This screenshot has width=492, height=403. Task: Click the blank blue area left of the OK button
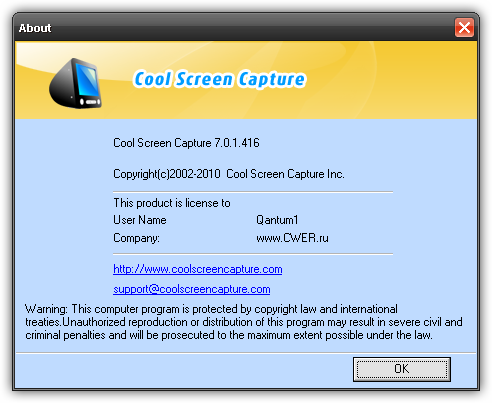tap(183, 370)
